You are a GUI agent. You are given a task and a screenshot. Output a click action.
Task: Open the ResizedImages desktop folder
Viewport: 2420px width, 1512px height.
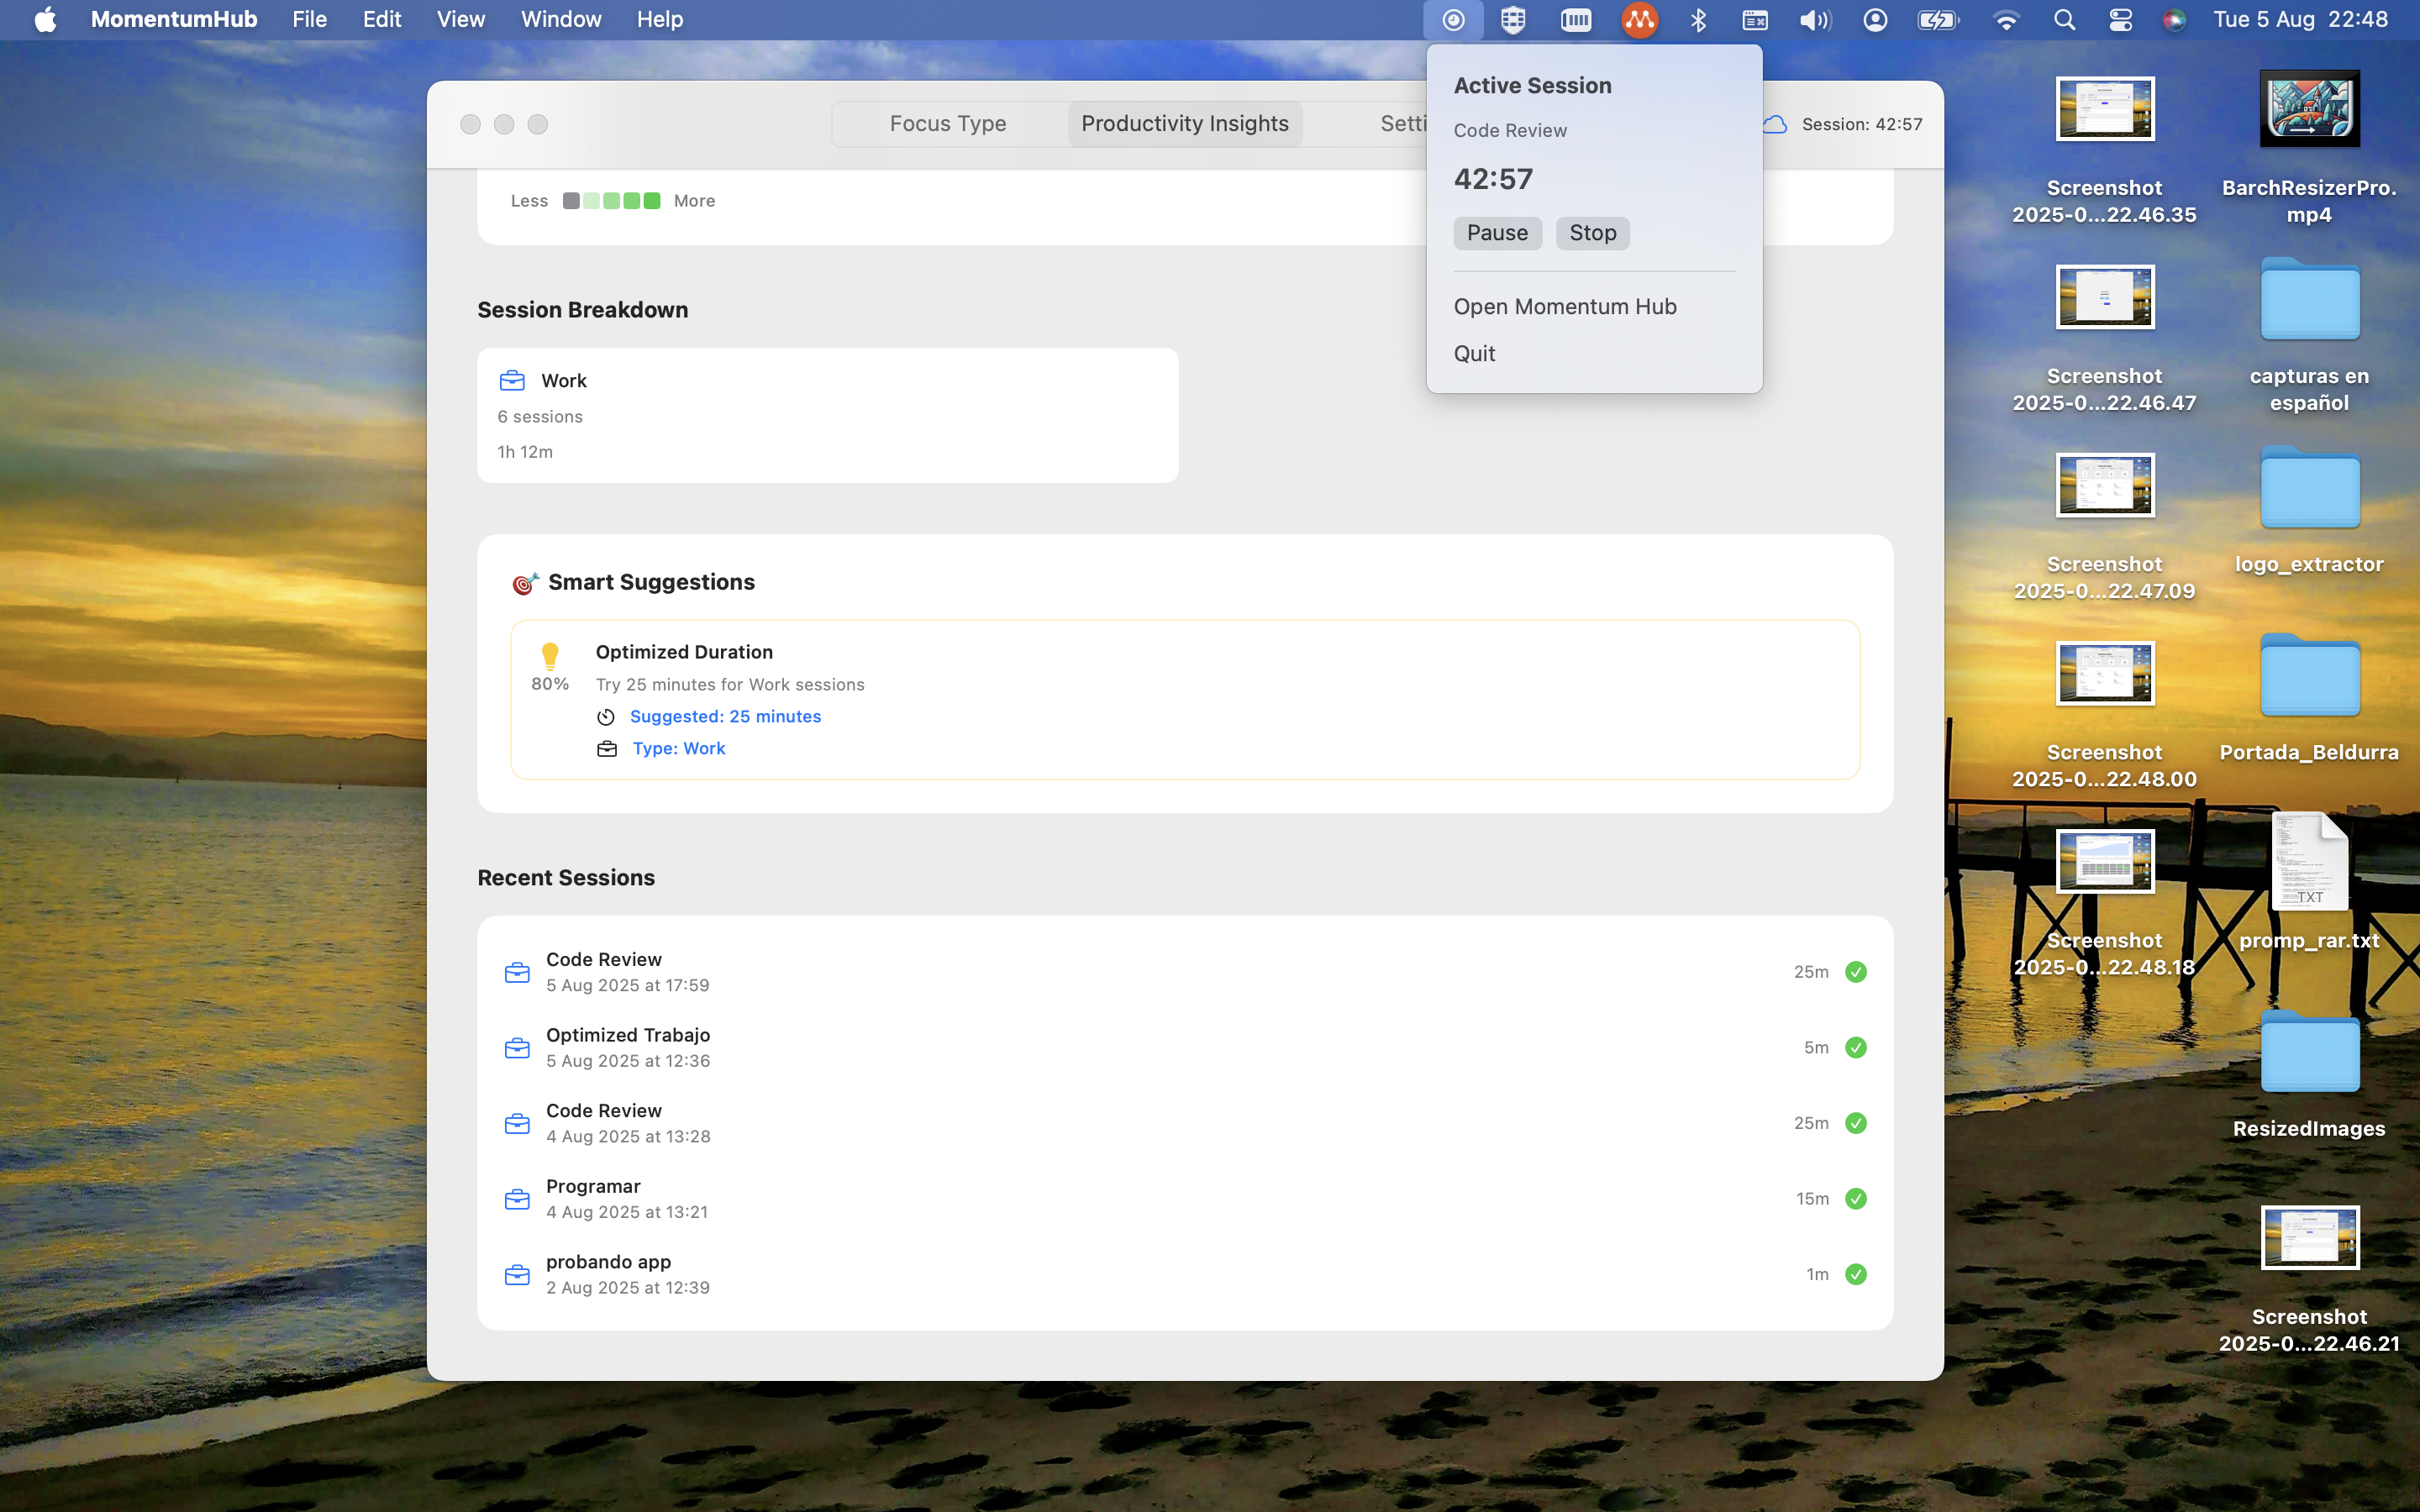pos(2310,1053)
